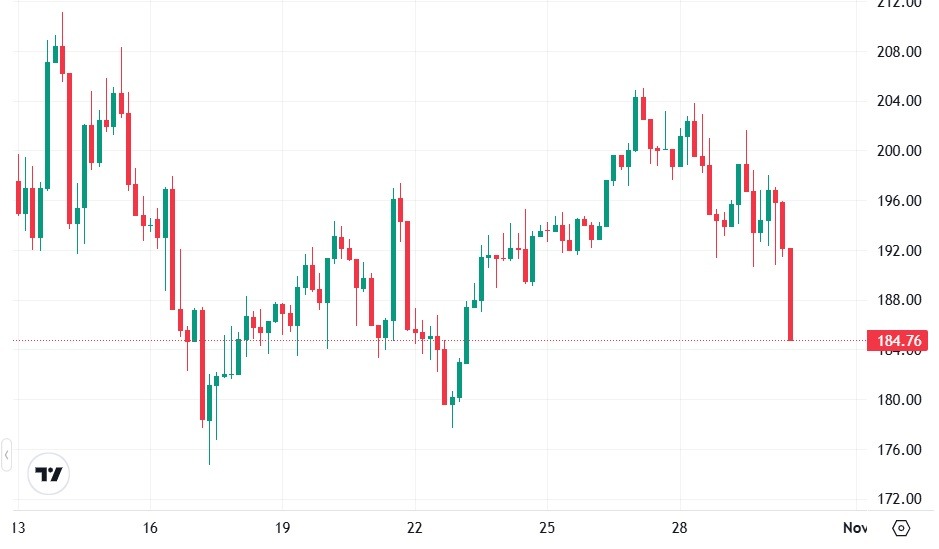Select the 180.00 price level label
This screenshot has width=939, height=549.
click(x=898, y=400)
